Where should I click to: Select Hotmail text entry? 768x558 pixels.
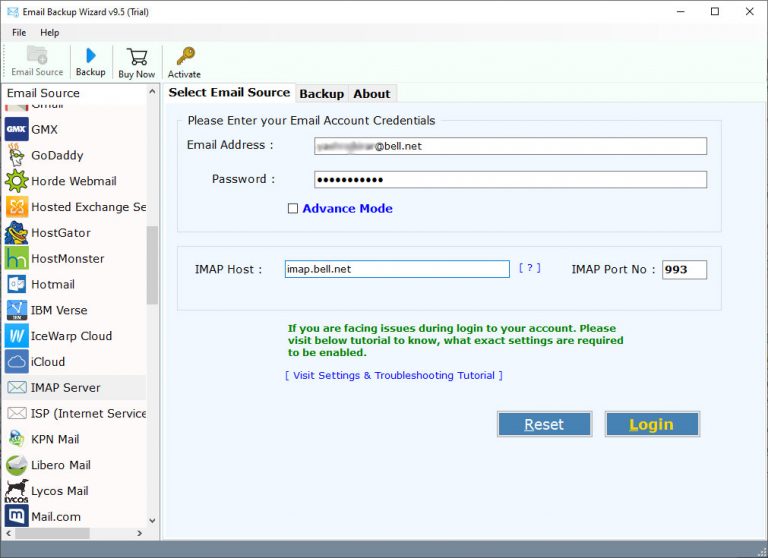(x=53, y=285)
